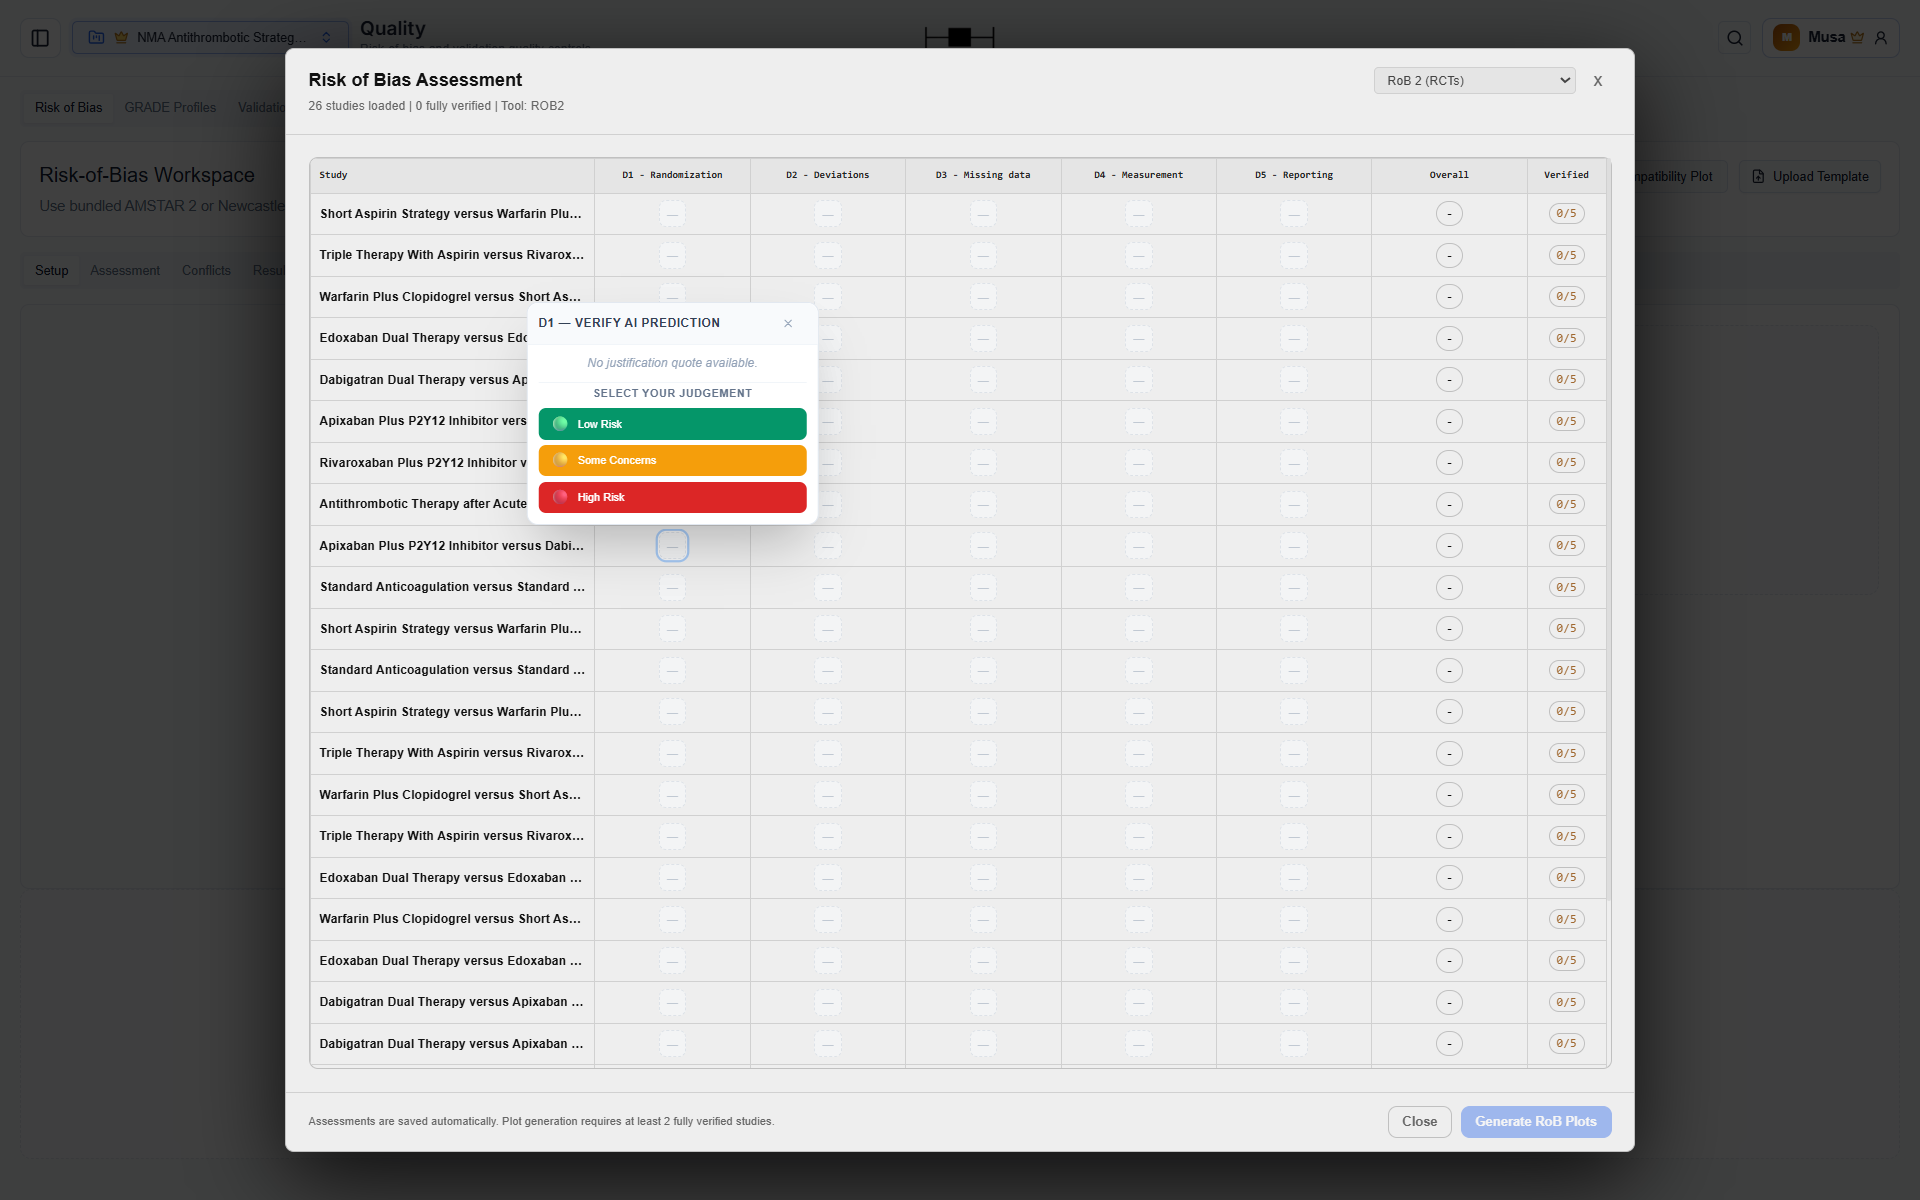The height and width of the screenshot is (1200, 1920).
Task: Click the Close button
Action: coord(1419,1121)
